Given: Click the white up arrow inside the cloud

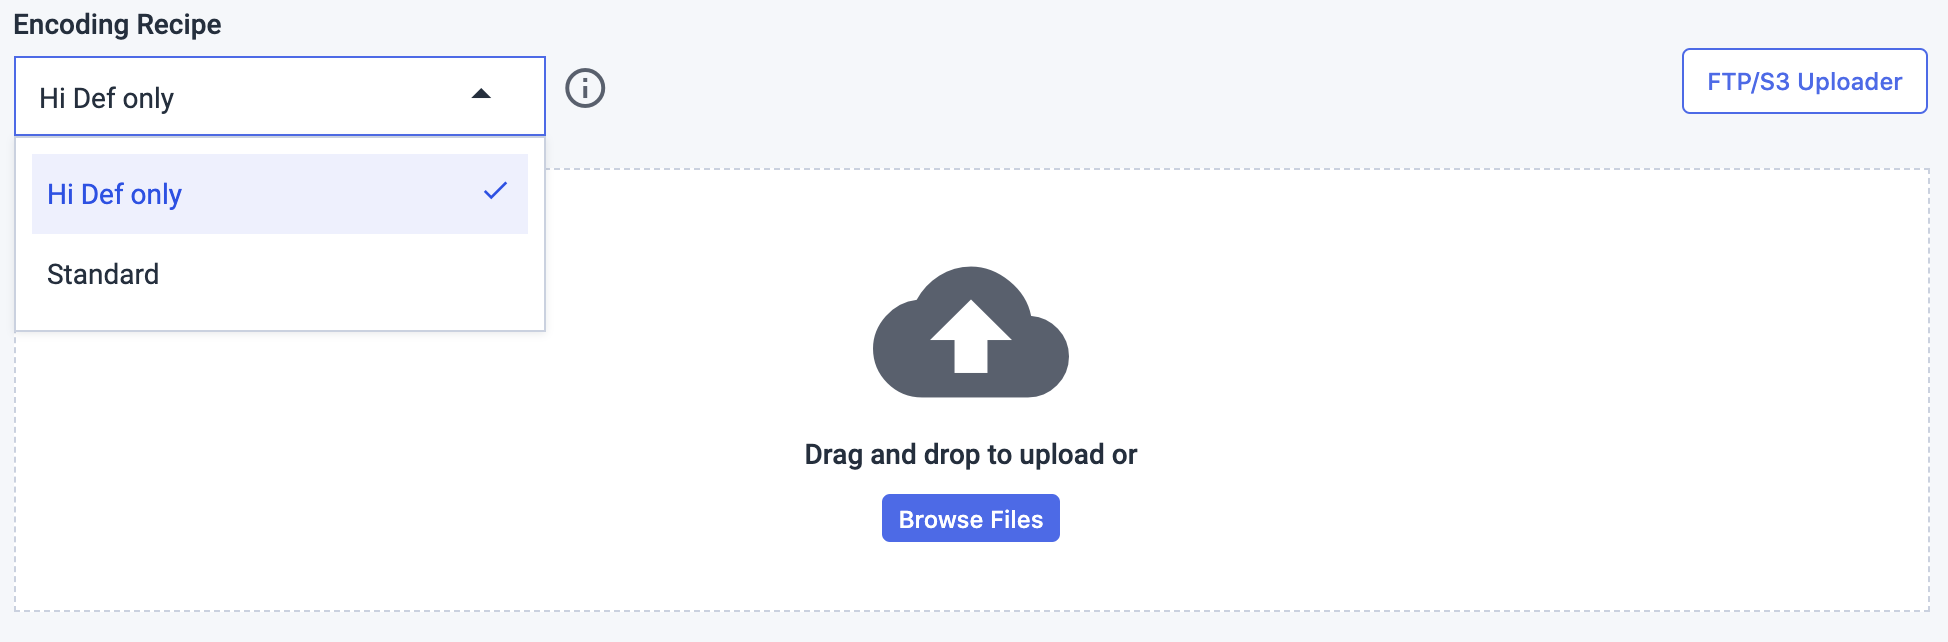Looking at the screenshot, I should pyautogui.click(x=971, y=338).
